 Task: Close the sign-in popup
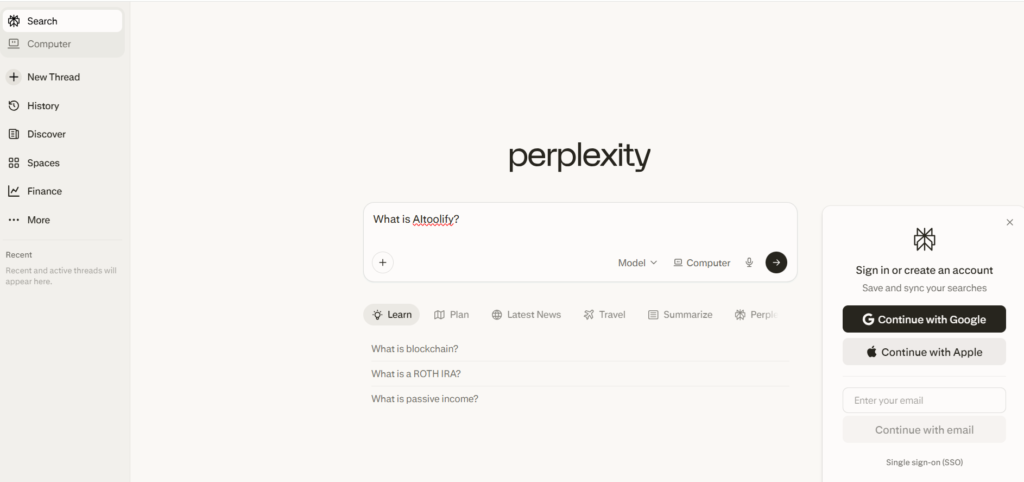click(1009, 222)
